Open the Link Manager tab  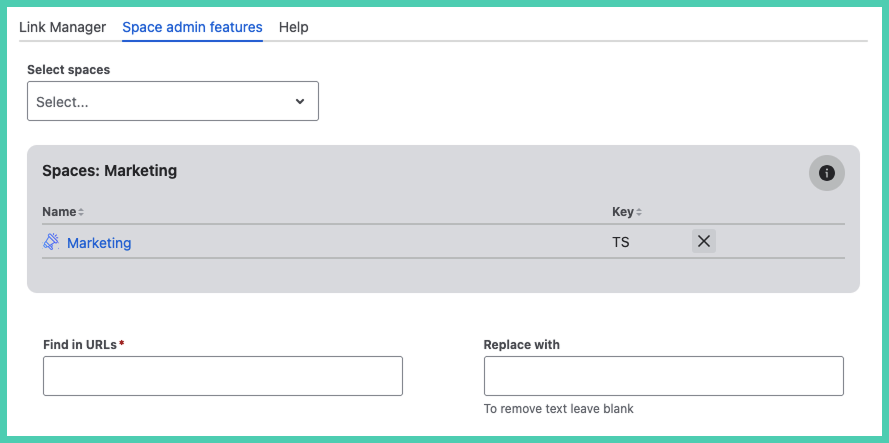coord(62,27)
